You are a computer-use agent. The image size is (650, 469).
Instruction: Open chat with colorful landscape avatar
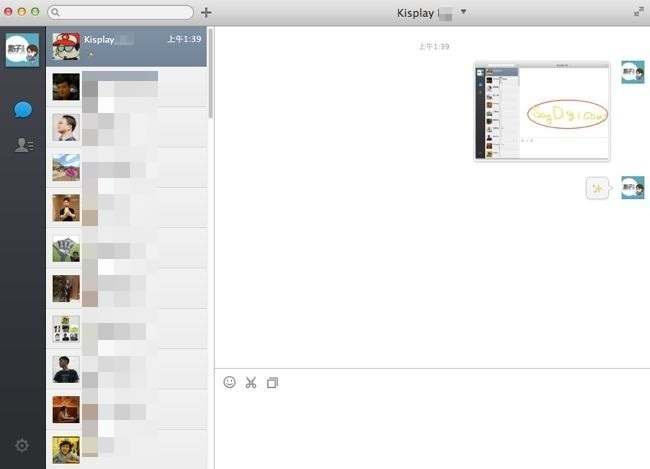[x=126, y=168]
